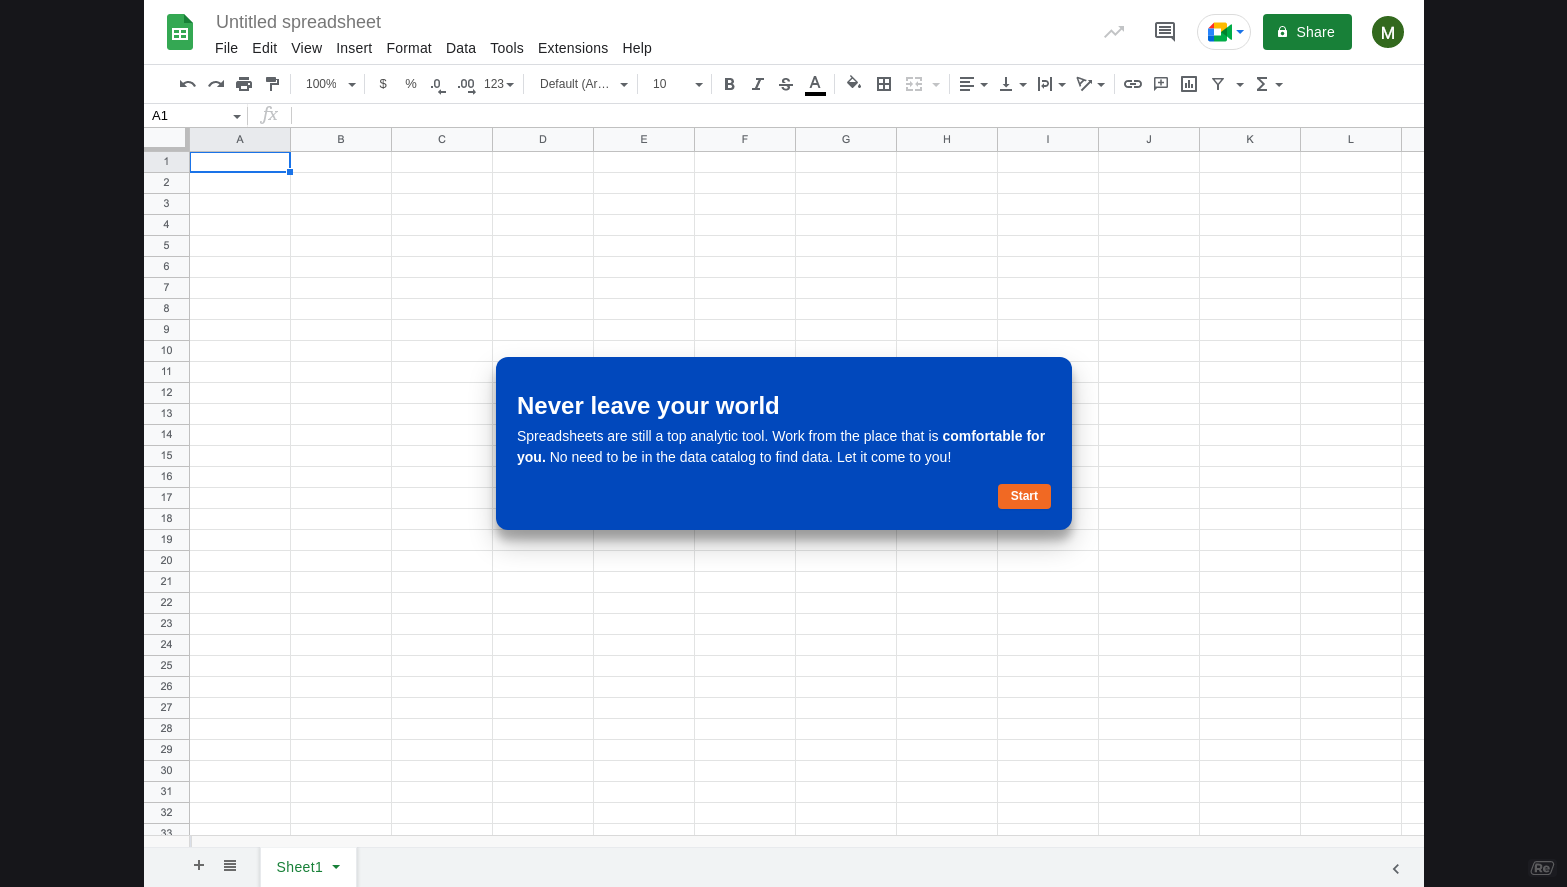The height and width of the screenshot is (887, 1567).
Task: Open the Insert link tool
Action: point(1133,84)
